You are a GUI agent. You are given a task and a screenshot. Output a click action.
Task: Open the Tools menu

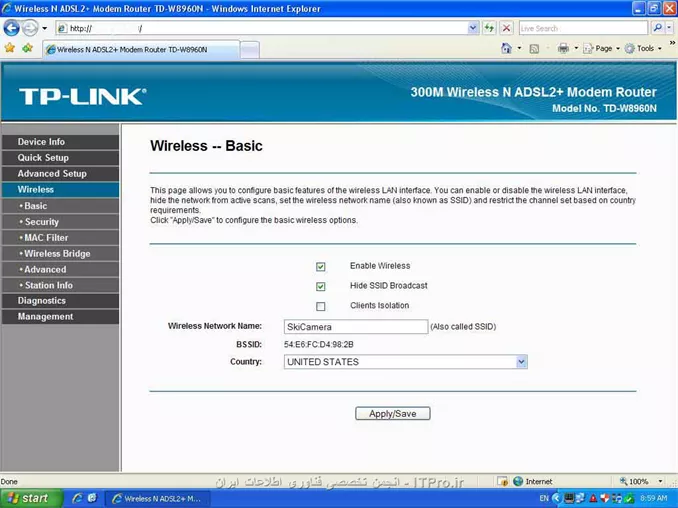point(643,48)
